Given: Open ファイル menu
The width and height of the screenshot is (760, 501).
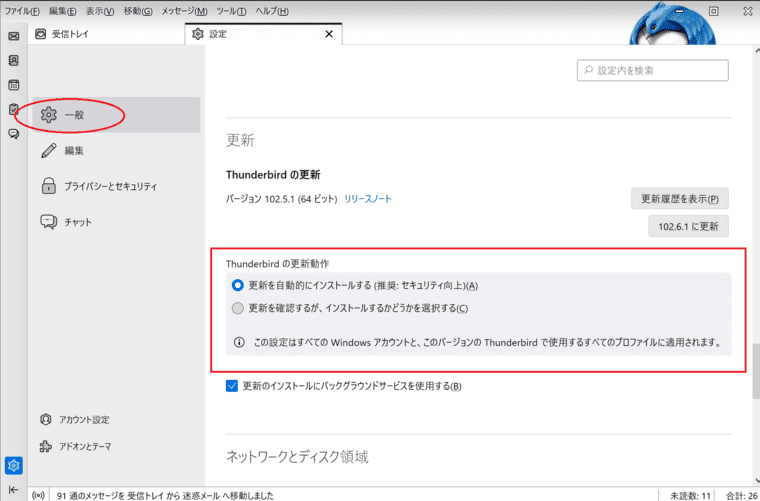Looking at the screenshot, I should (x=22, y=11).
